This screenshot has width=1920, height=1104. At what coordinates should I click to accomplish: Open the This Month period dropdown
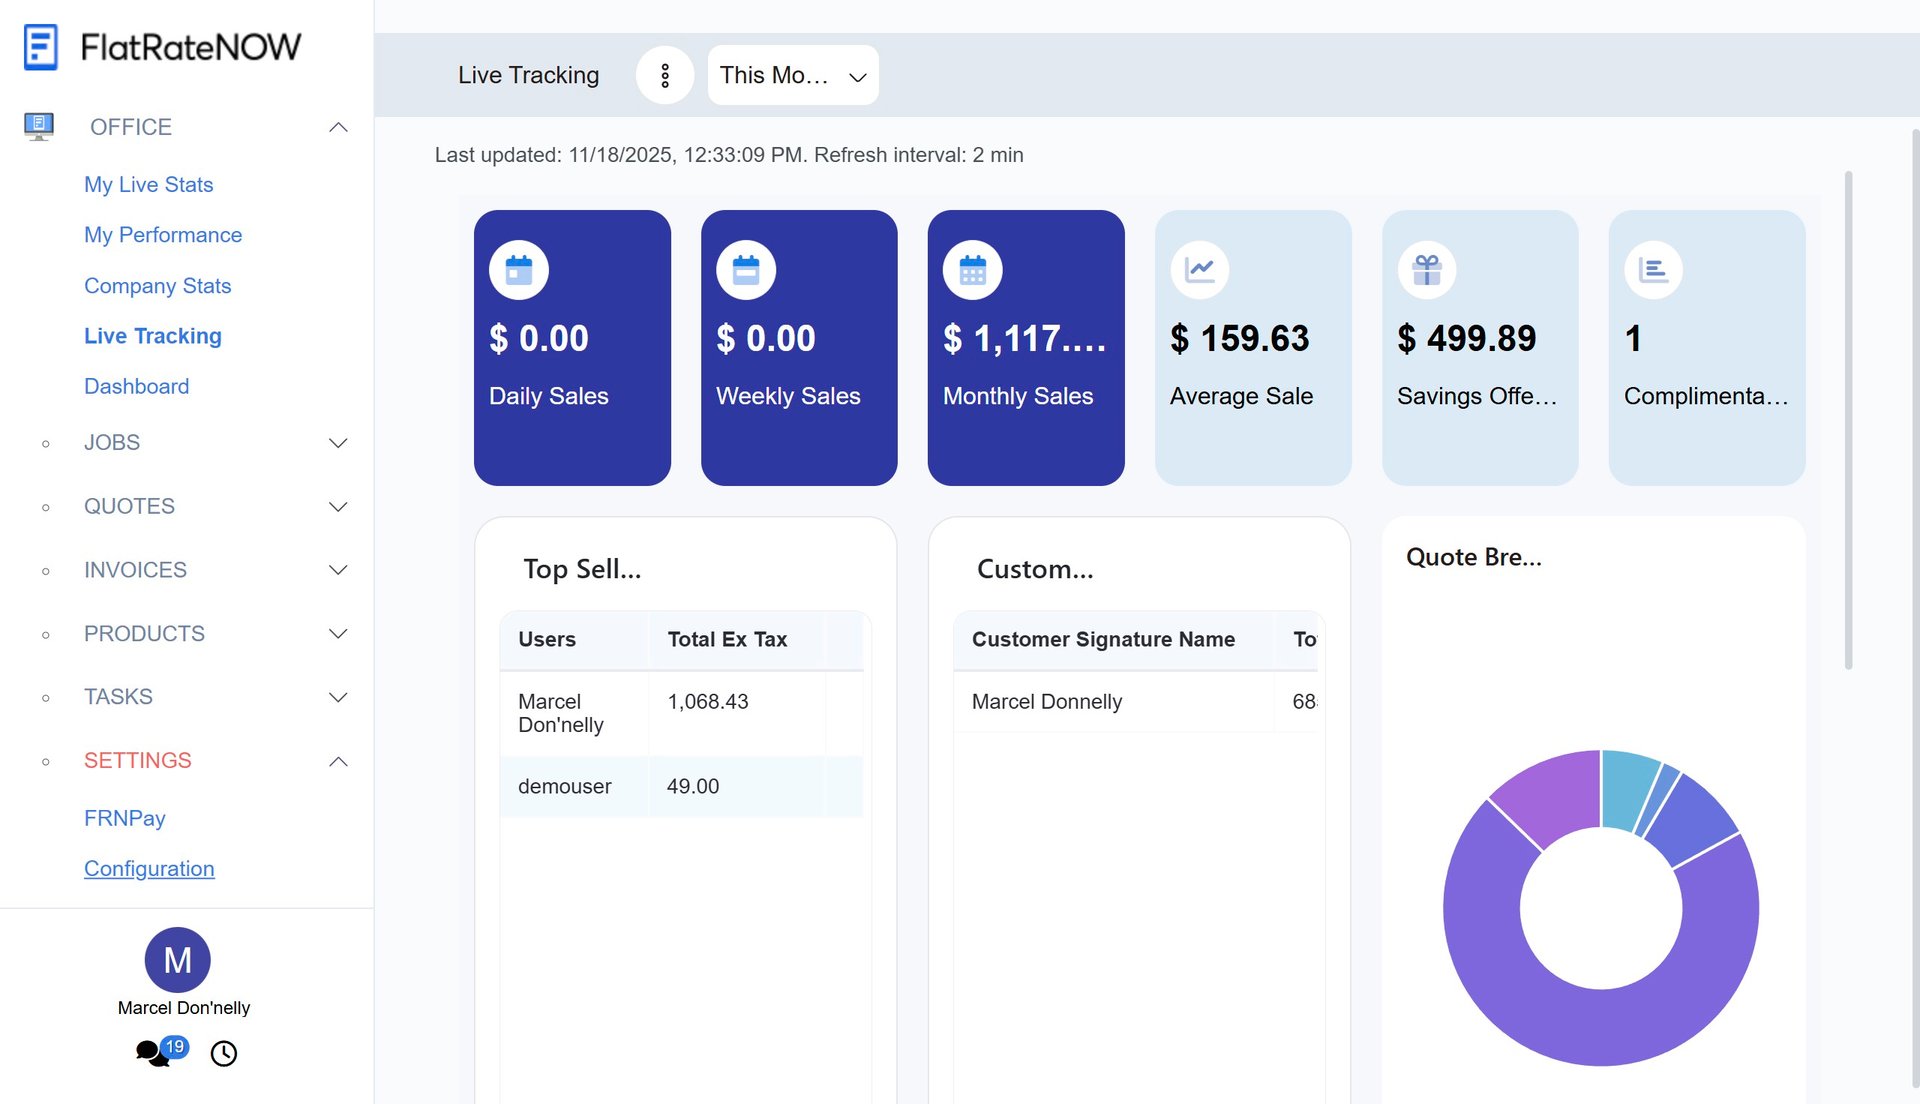click(793, 75)
